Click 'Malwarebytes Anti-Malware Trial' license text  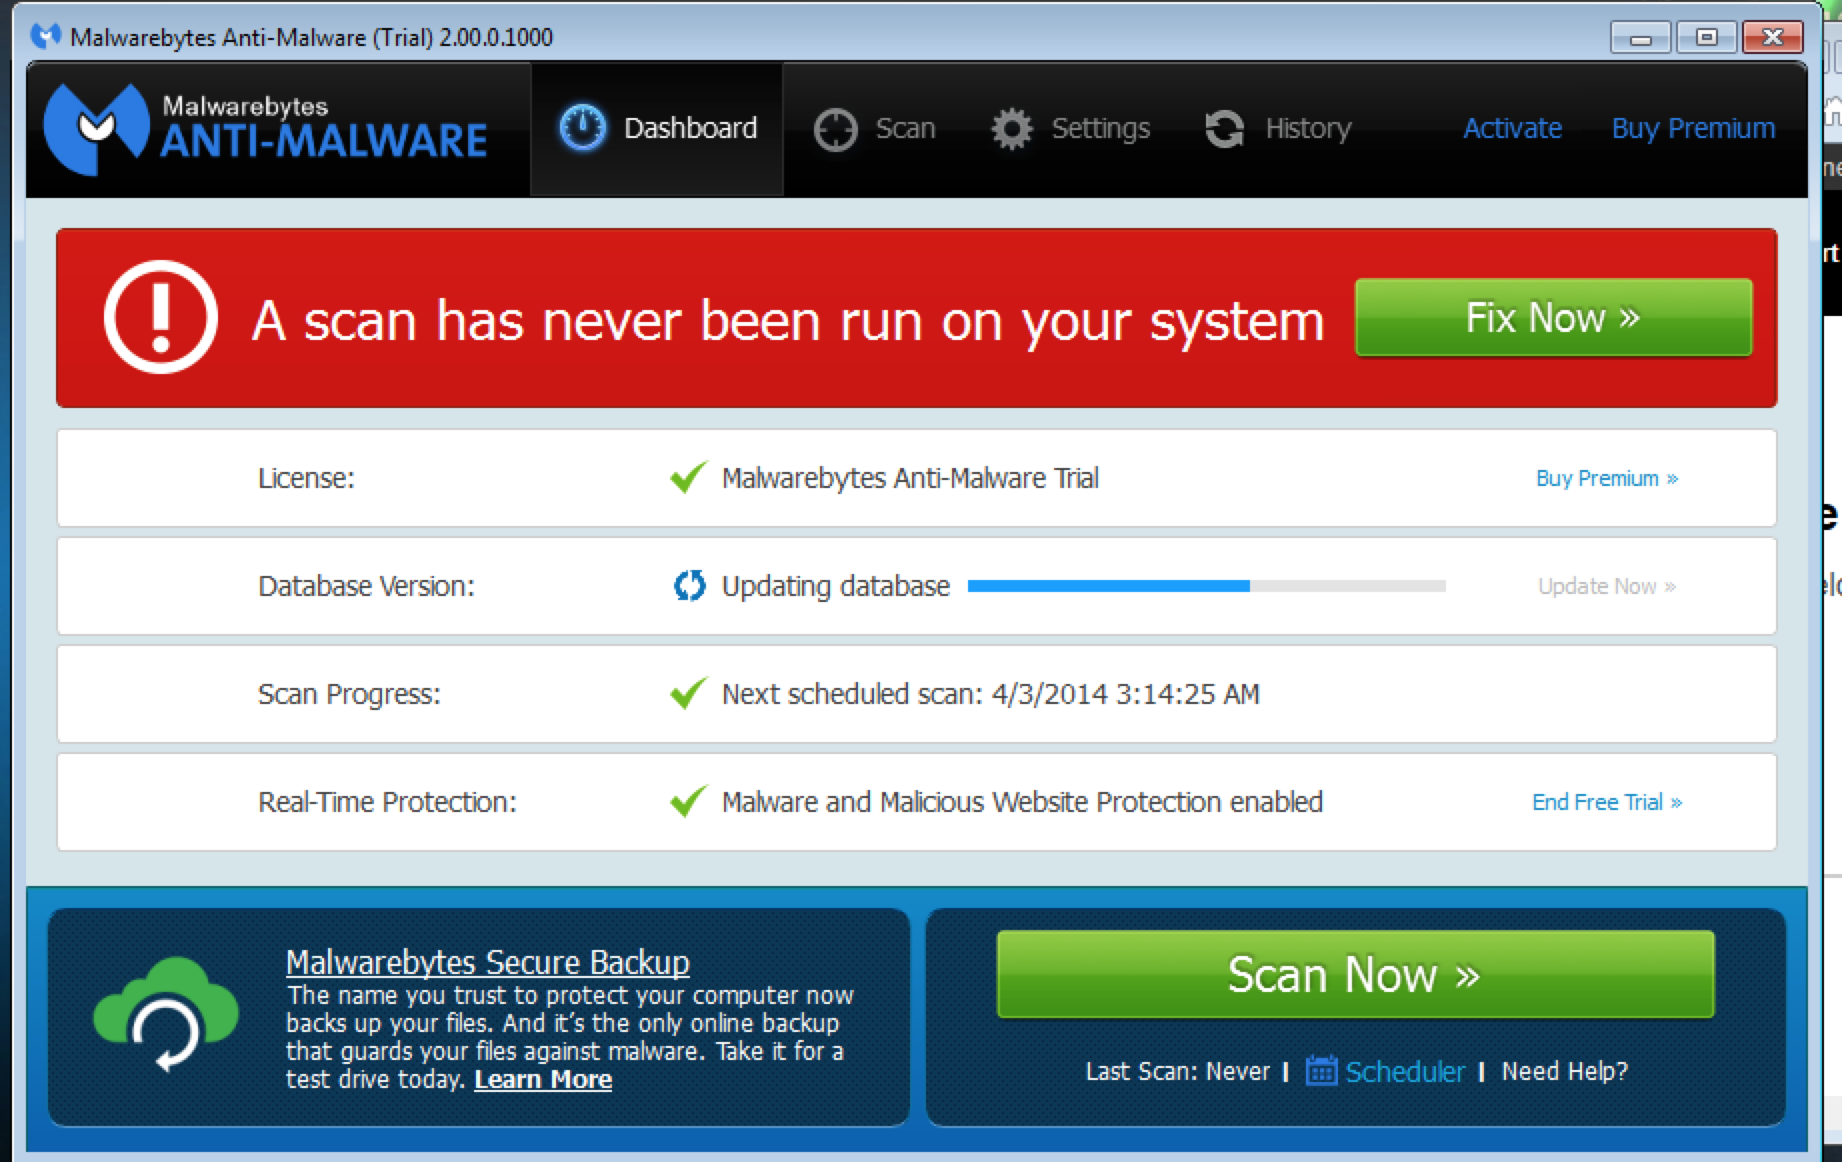pyautogui.click(x=910, y=478)
